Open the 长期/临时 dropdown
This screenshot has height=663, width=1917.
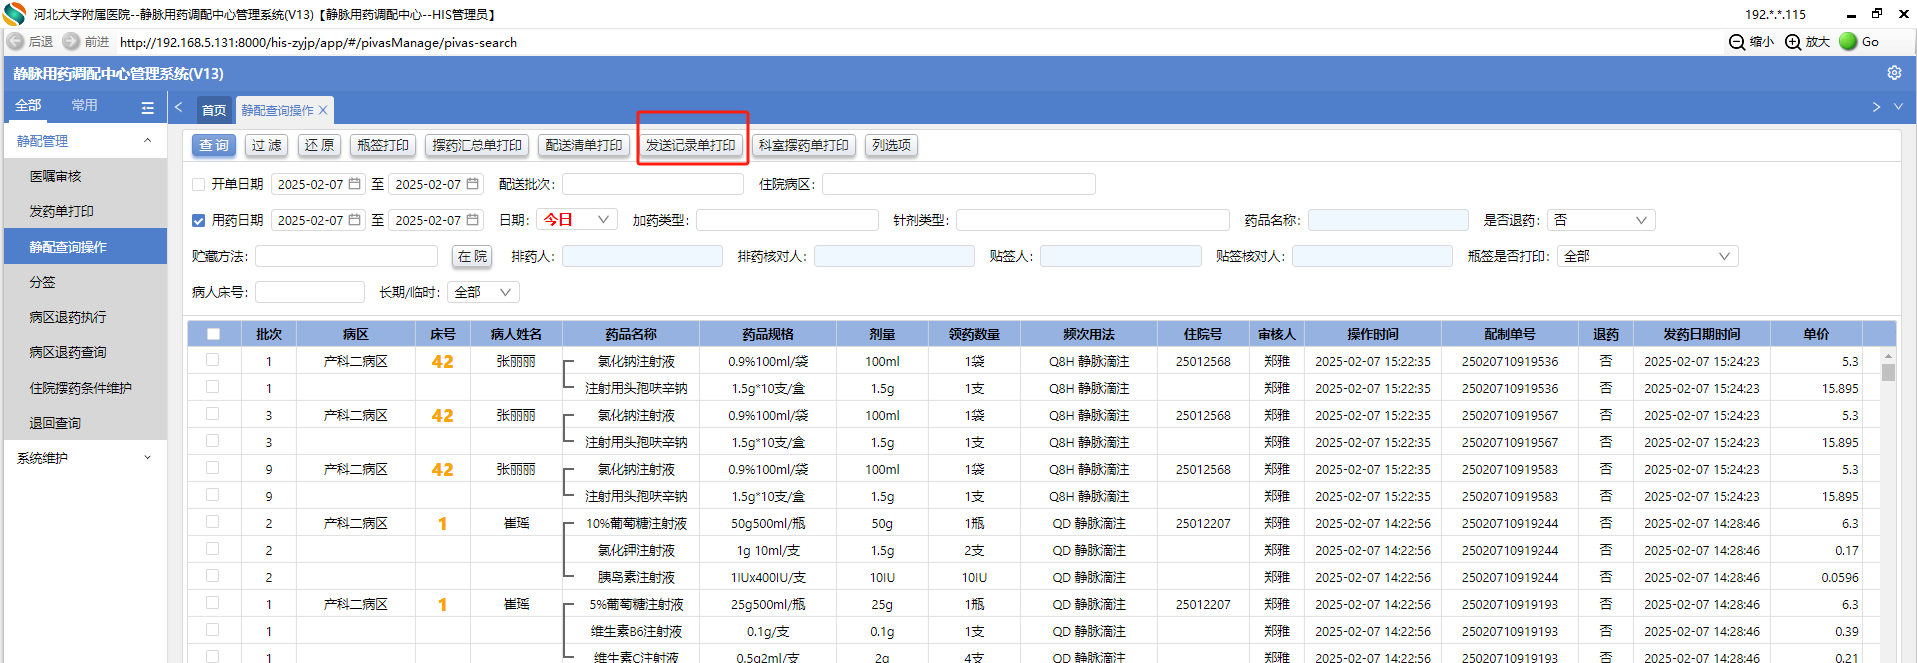point(484,292)
